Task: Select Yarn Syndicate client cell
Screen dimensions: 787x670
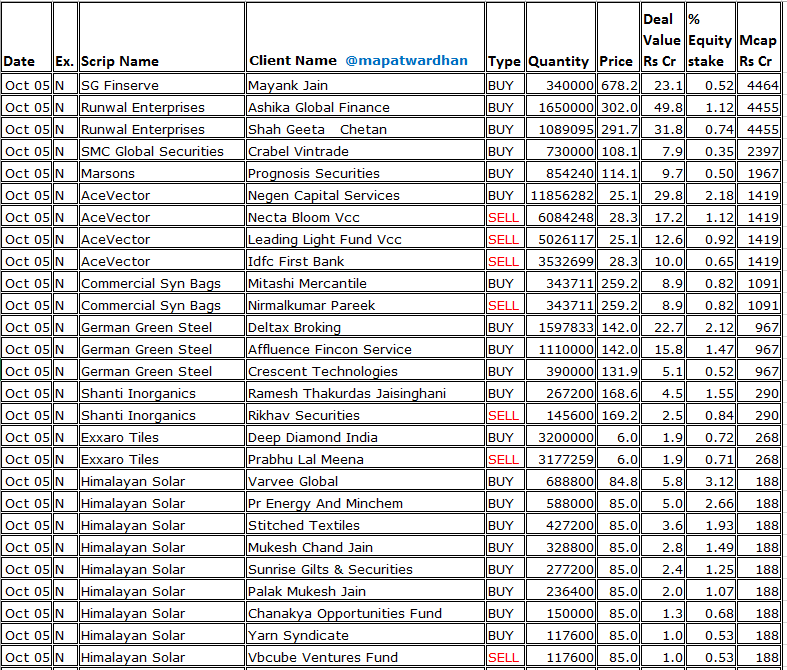Action: [x=365, y=636]
